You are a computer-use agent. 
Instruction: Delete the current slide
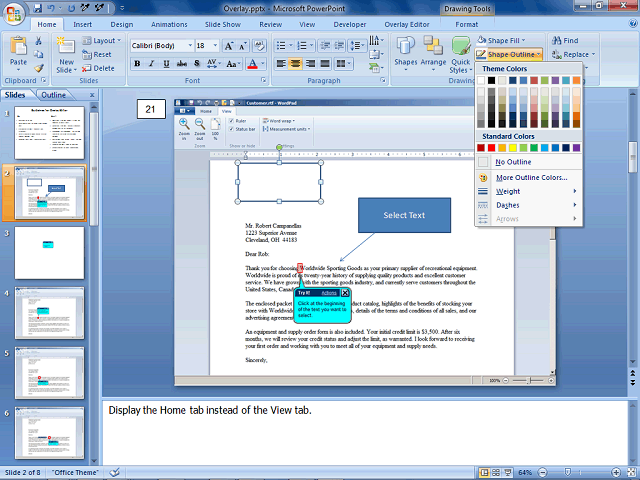pyautogui.click(x=98, y=68)
